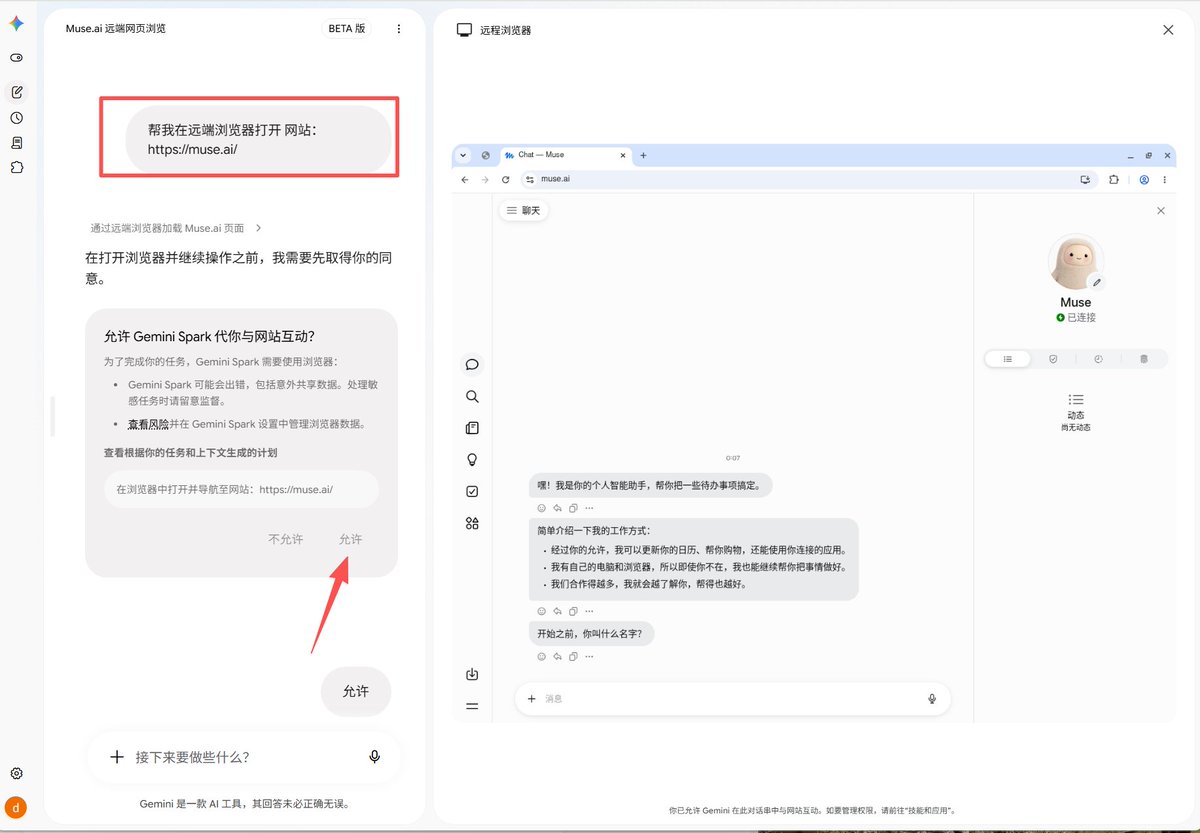
Task: Click the Gemini sparkle logo
Action: (16, 23)
